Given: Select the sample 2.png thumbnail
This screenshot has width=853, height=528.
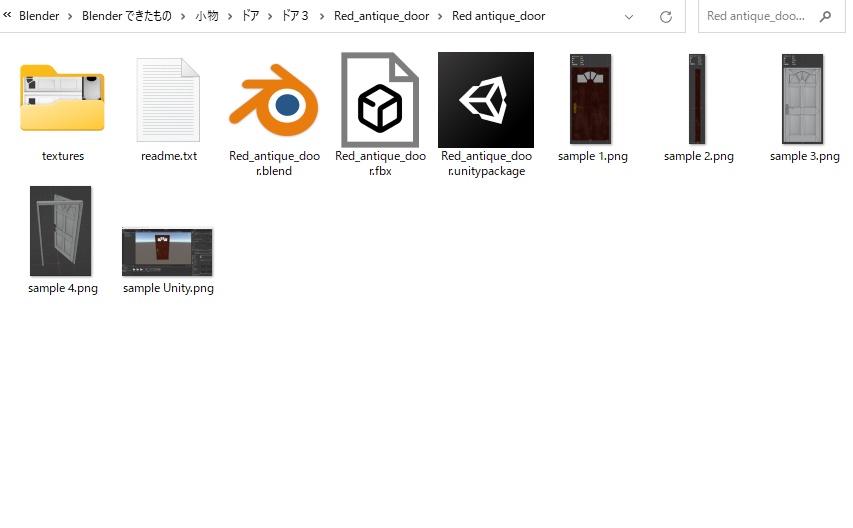Looking at the screenshot, I should tap(697, 99).
